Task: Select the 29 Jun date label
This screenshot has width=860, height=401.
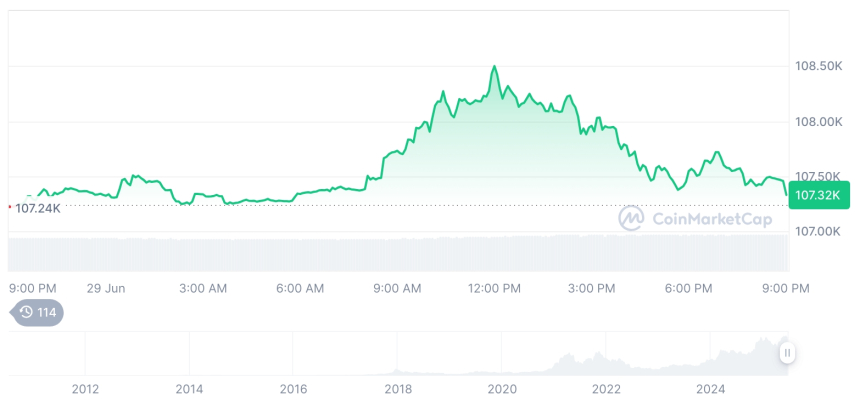Action: [106, 288]
